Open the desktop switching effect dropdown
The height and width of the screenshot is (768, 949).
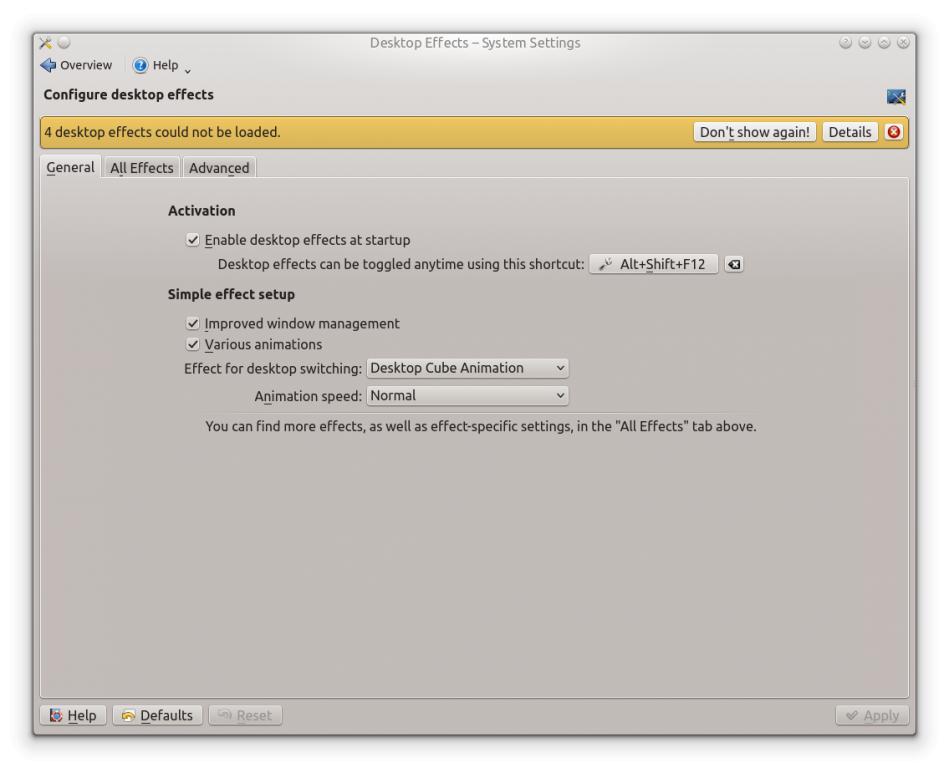point(467,368)
